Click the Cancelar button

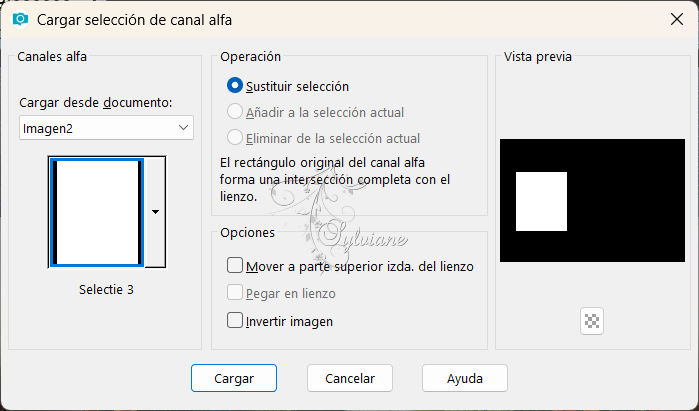point(350,378)
